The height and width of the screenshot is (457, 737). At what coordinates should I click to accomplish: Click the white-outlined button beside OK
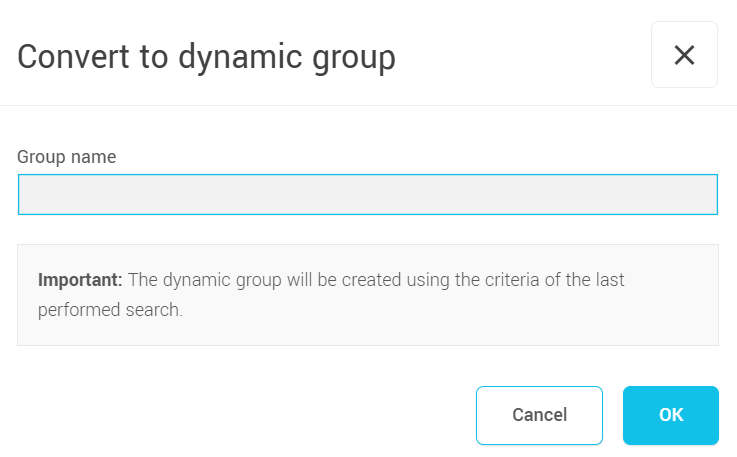click(539, 415)
